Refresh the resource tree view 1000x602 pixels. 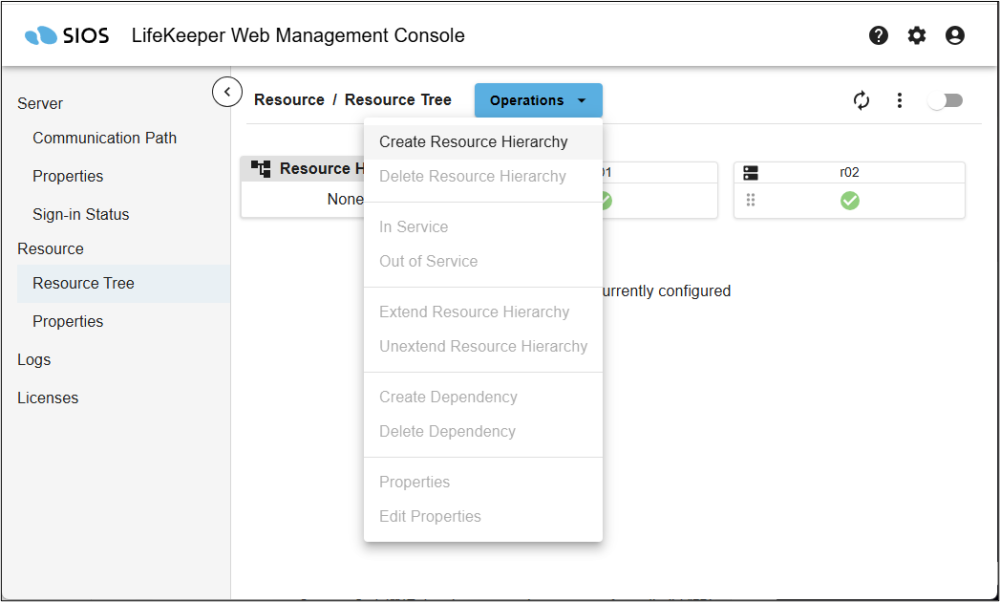tap(861, 100)
